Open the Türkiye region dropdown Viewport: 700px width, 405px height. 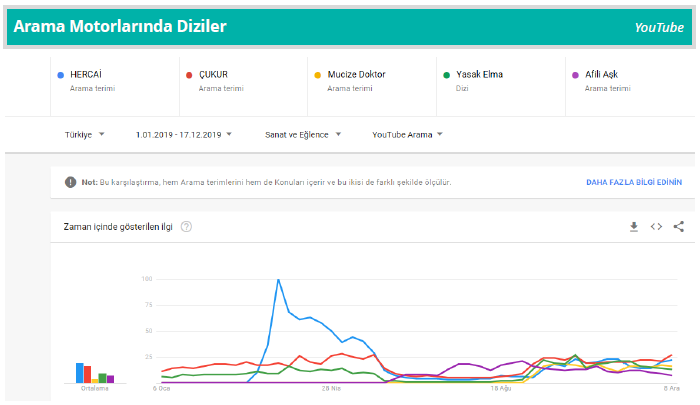(x=84, y=134)
